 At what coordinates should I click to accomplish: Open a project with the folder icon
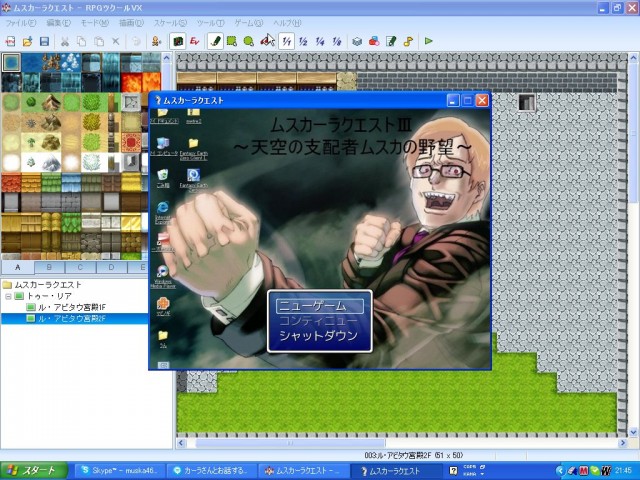coord(27,41)
